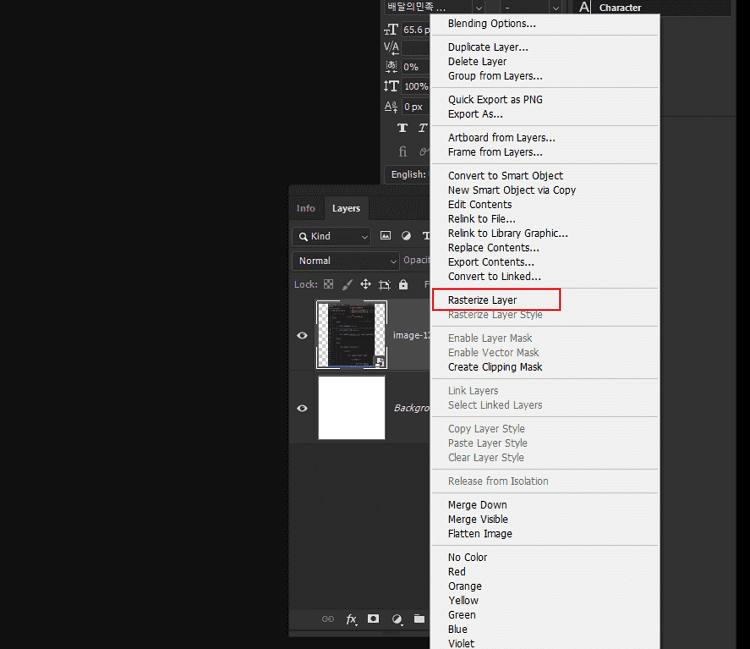Choose Rasterize Layer menu item
The image size is (750, 649).
pyautogui.click(x=545, y=300)
